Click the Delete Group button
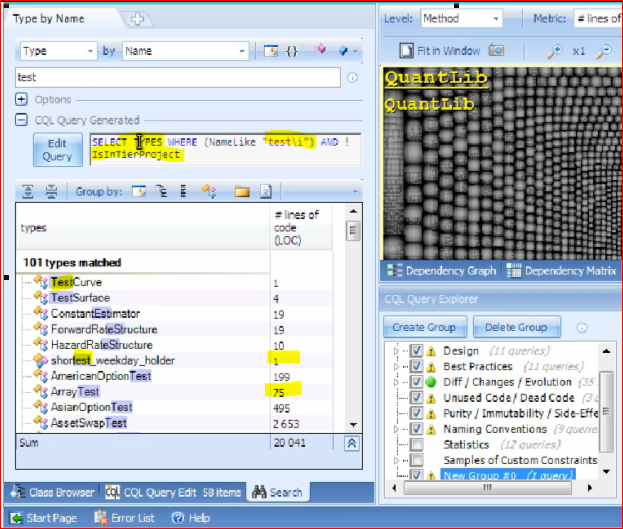The height and width of the screenshot is (529, 623). tap(517, 327)
